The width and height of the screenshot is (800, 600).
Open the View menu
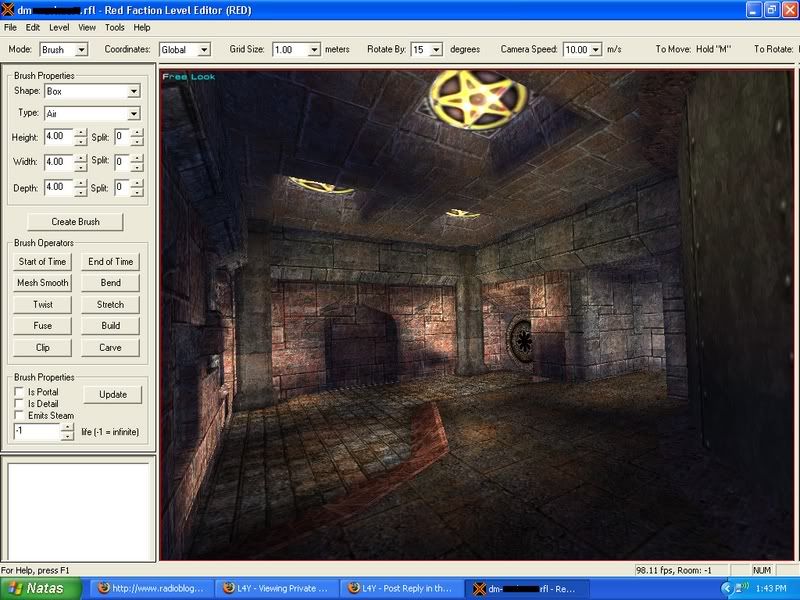tap(87, 28)
